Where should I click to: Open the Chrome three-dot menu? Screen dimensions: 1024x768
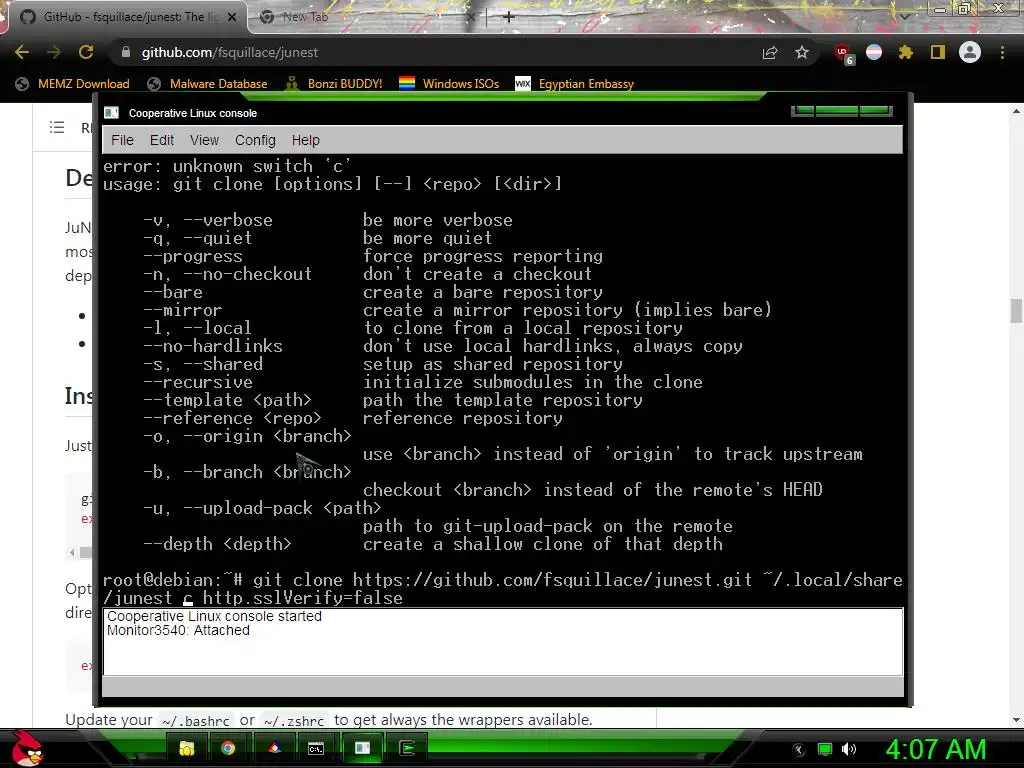(x=1002, y=52)
